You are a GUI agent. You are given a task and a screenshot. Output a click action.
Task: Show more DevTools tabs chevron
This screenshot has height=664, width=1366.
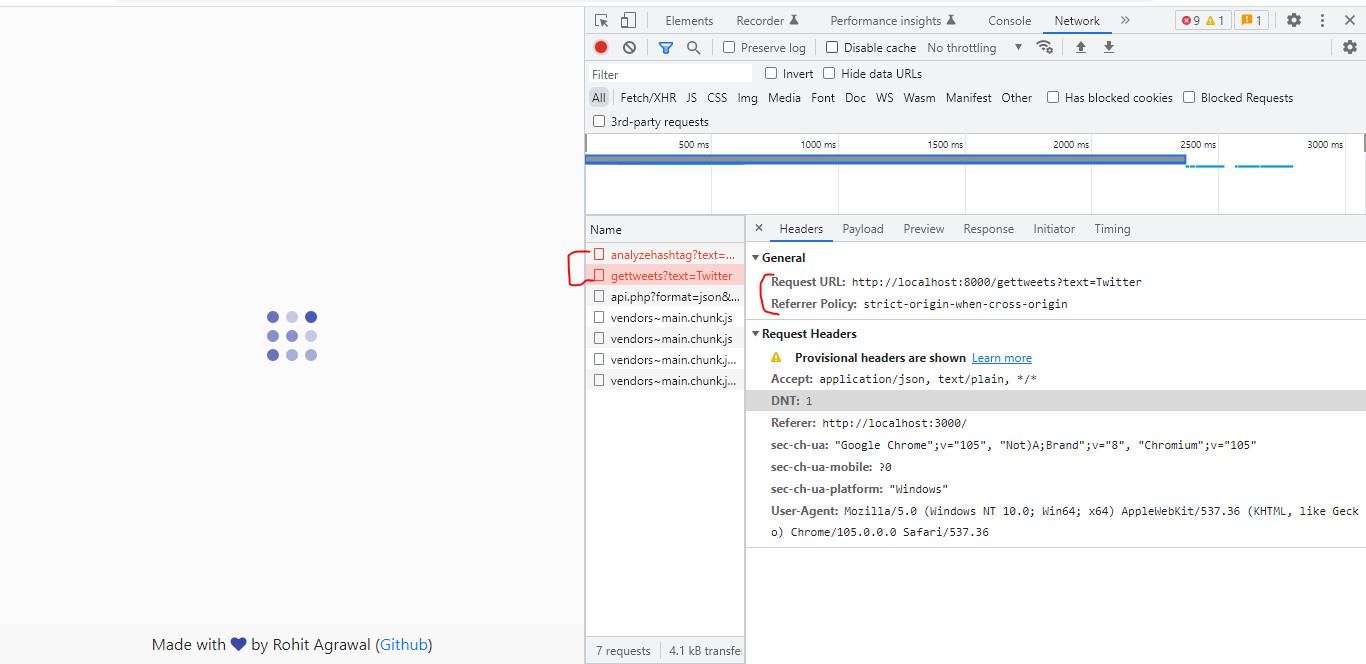pyautogui.click(x=1125, y=20)
